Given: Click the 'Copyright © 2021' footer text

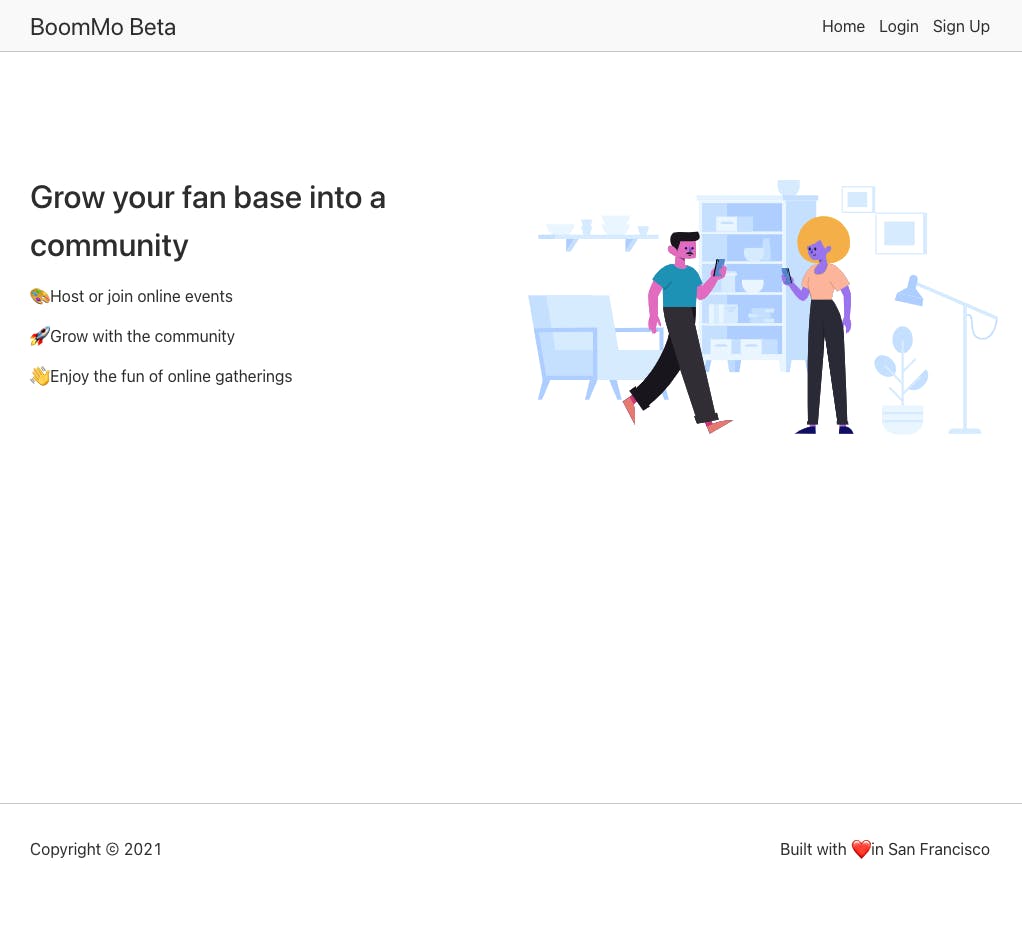Looking at the screenshot, I should pyautogui.click(x=96, y=849).
